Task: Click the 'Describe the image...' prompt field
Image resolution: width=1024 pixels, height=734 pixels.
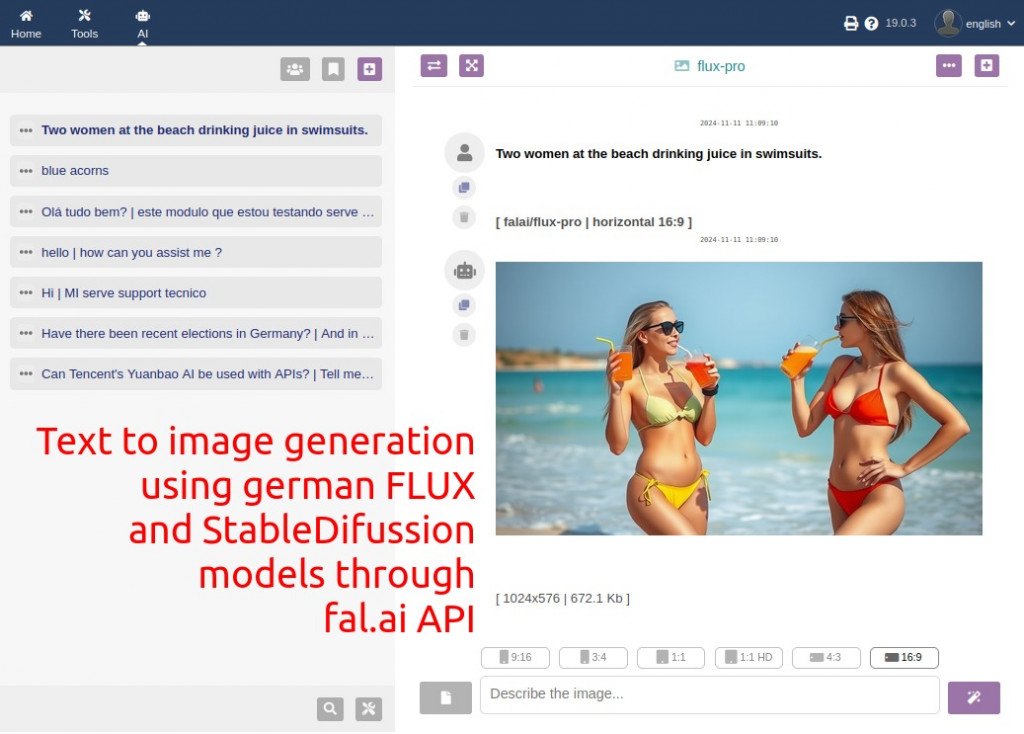Action: point(709,695)
